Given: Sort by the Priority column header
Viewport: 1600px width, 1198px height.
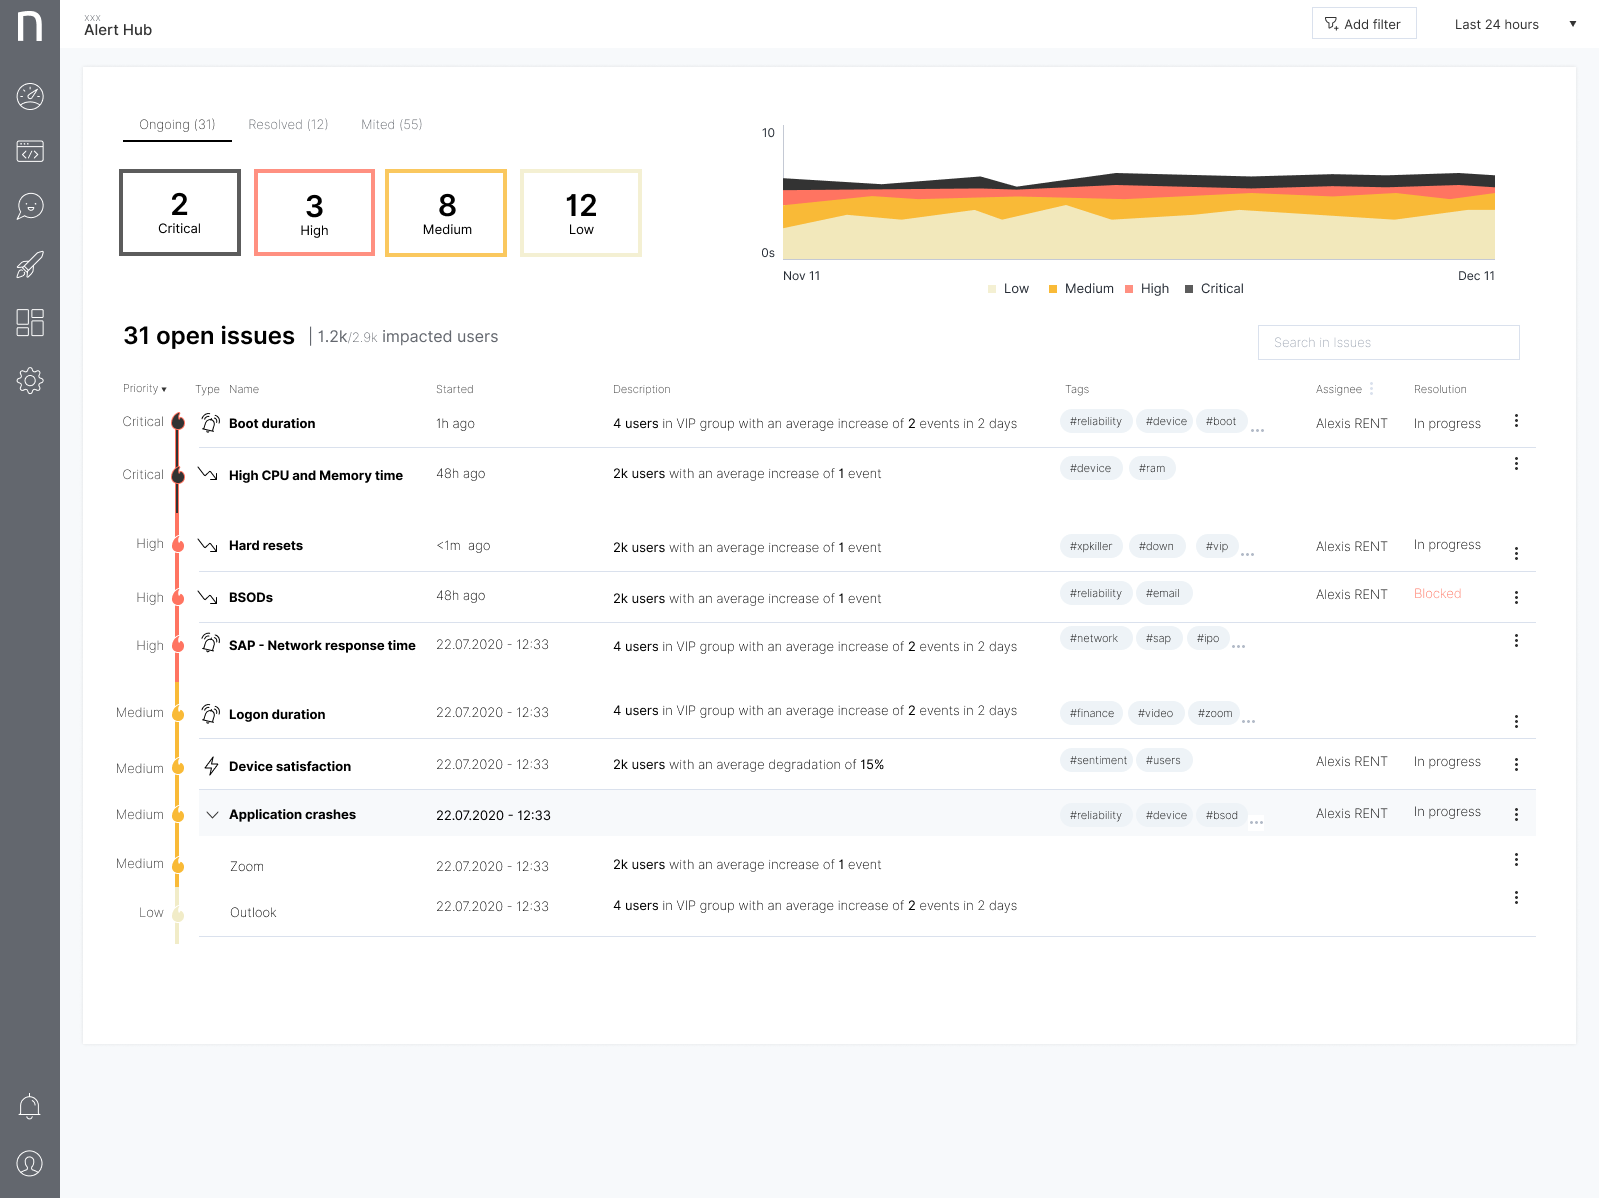Looking at the screenshot, I should 145,389.
